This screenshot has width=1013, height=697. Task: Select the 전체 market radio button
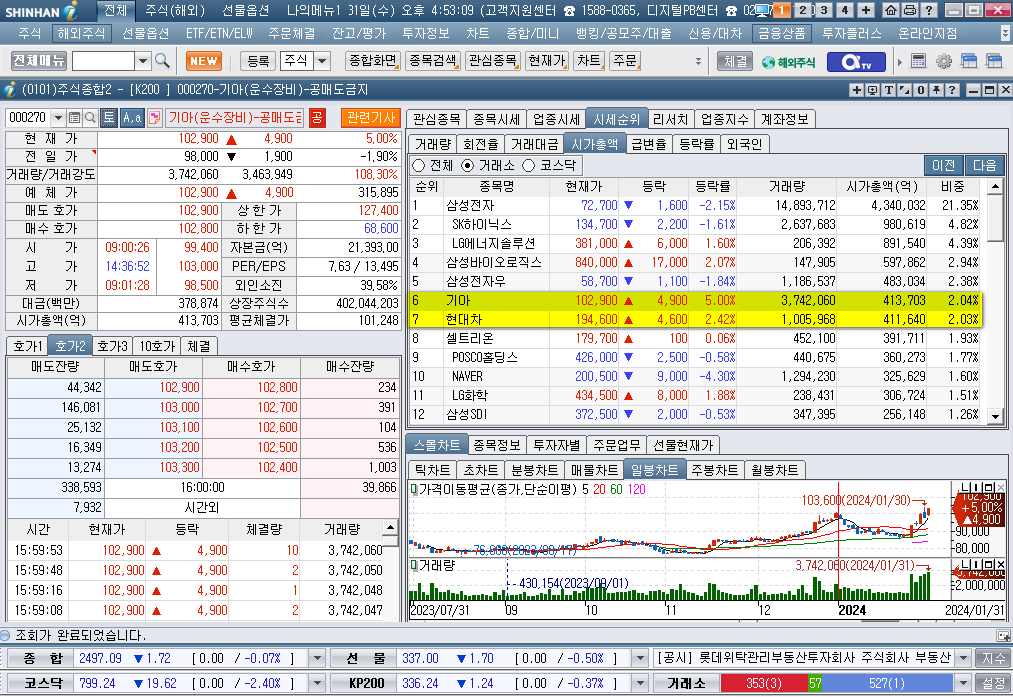coord(419,165)
